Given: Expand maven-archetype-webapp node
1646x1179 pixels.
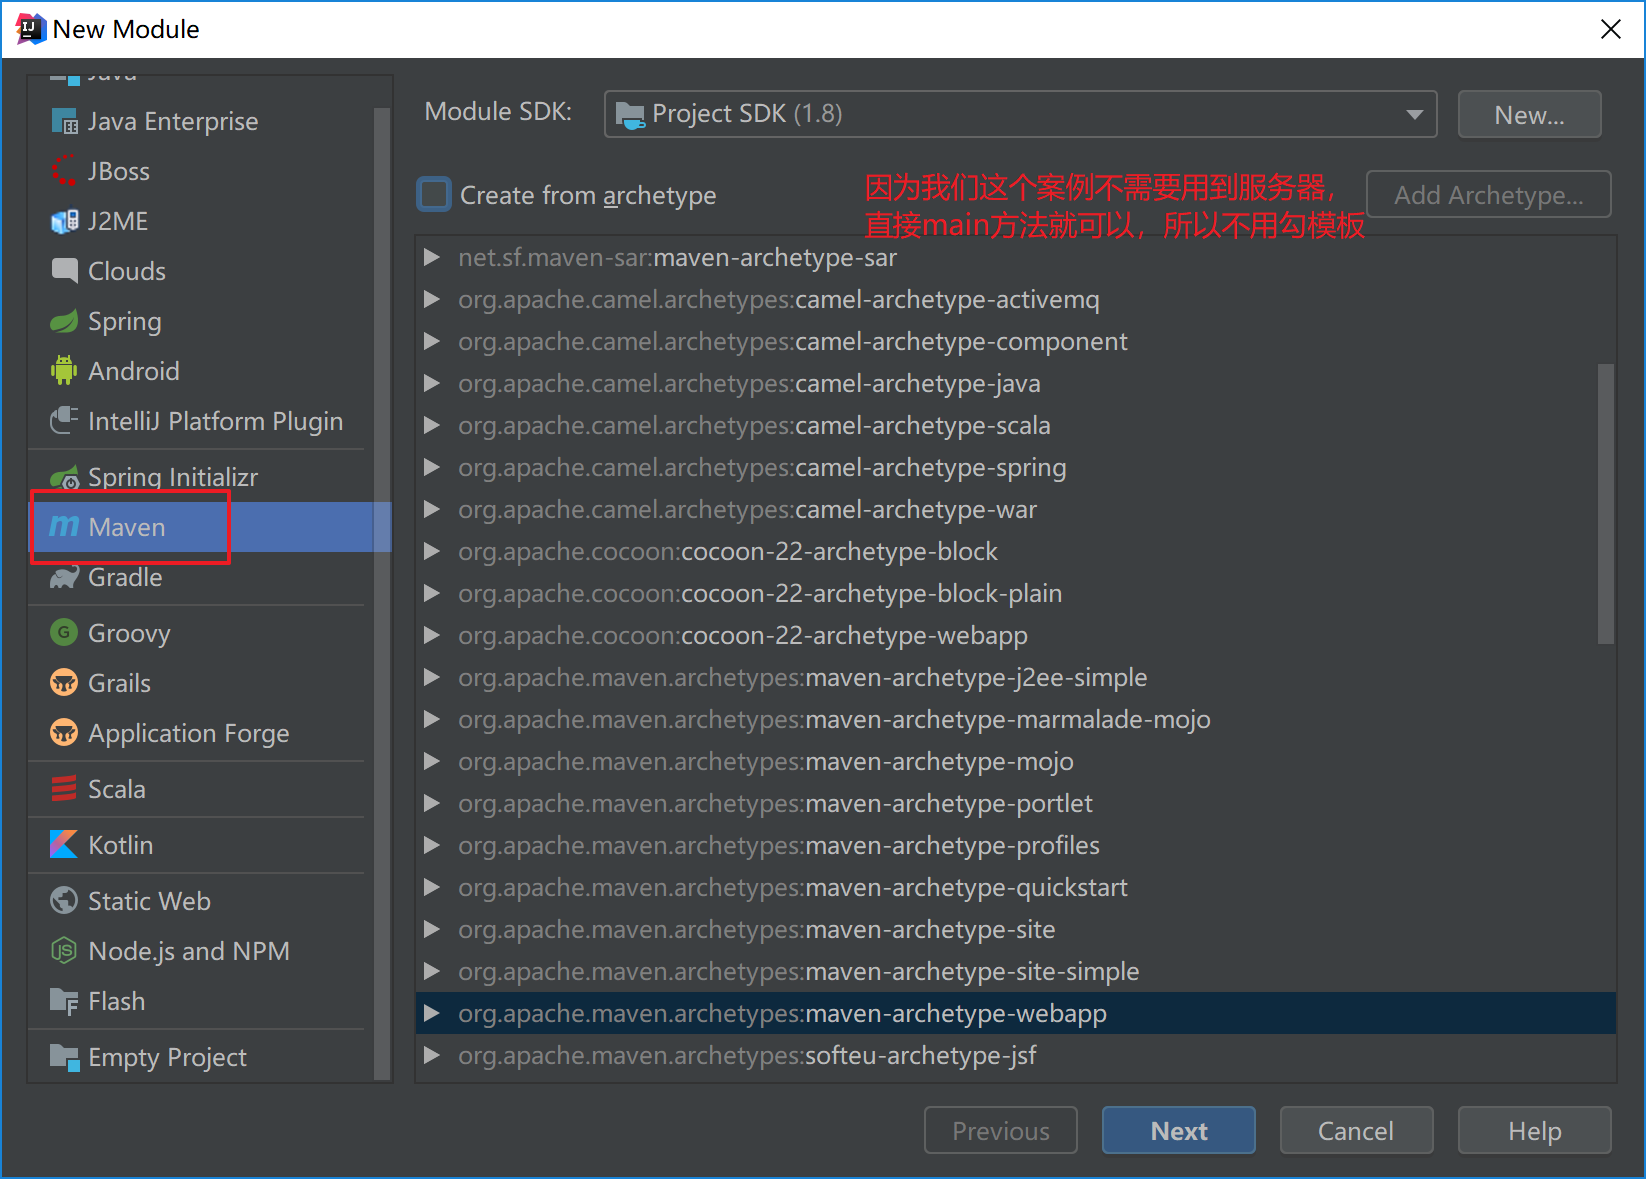Looking at the screenshot, I should click(x=432, y=1013).
